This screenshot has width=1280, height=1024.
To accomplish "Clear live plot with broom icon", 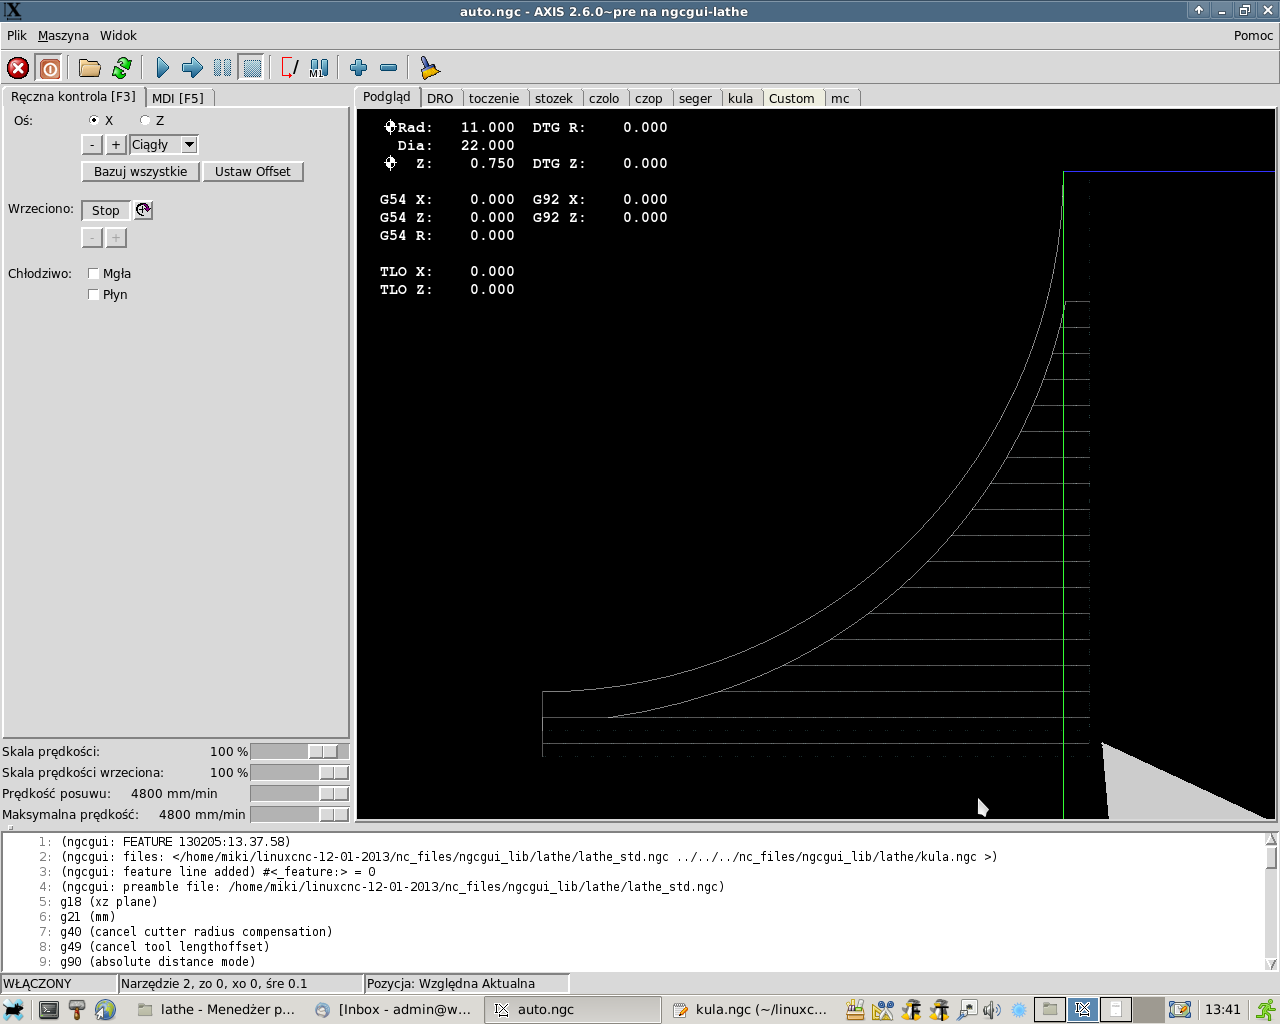I will 429,68.
